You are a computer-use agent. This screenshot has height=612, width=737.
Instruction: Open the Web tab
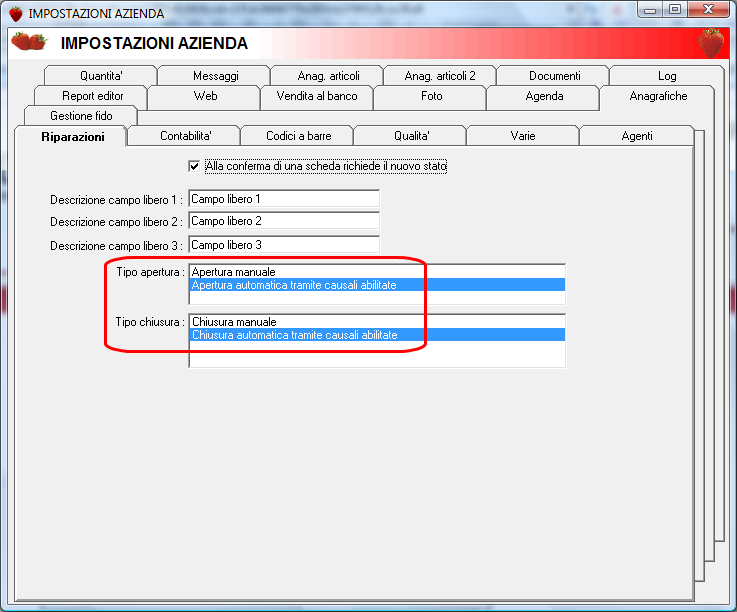click(x=205, y=96)
